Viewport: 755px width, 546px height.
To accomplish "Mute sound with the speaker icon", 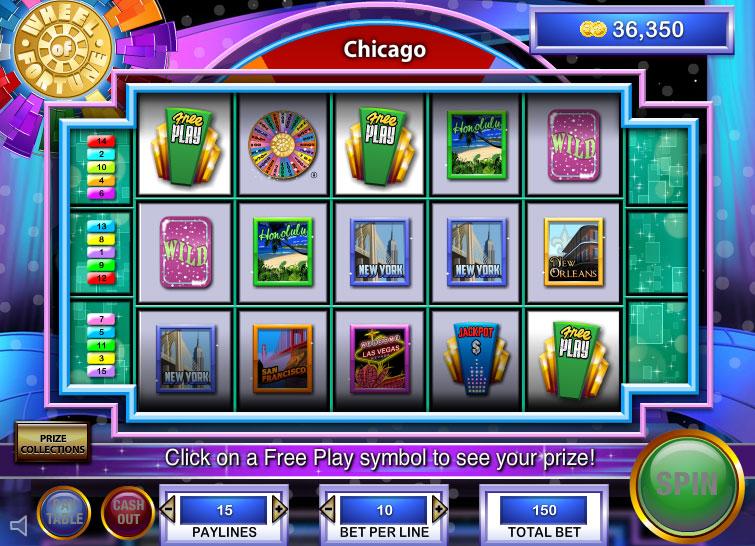I will (x=19, y=526).
